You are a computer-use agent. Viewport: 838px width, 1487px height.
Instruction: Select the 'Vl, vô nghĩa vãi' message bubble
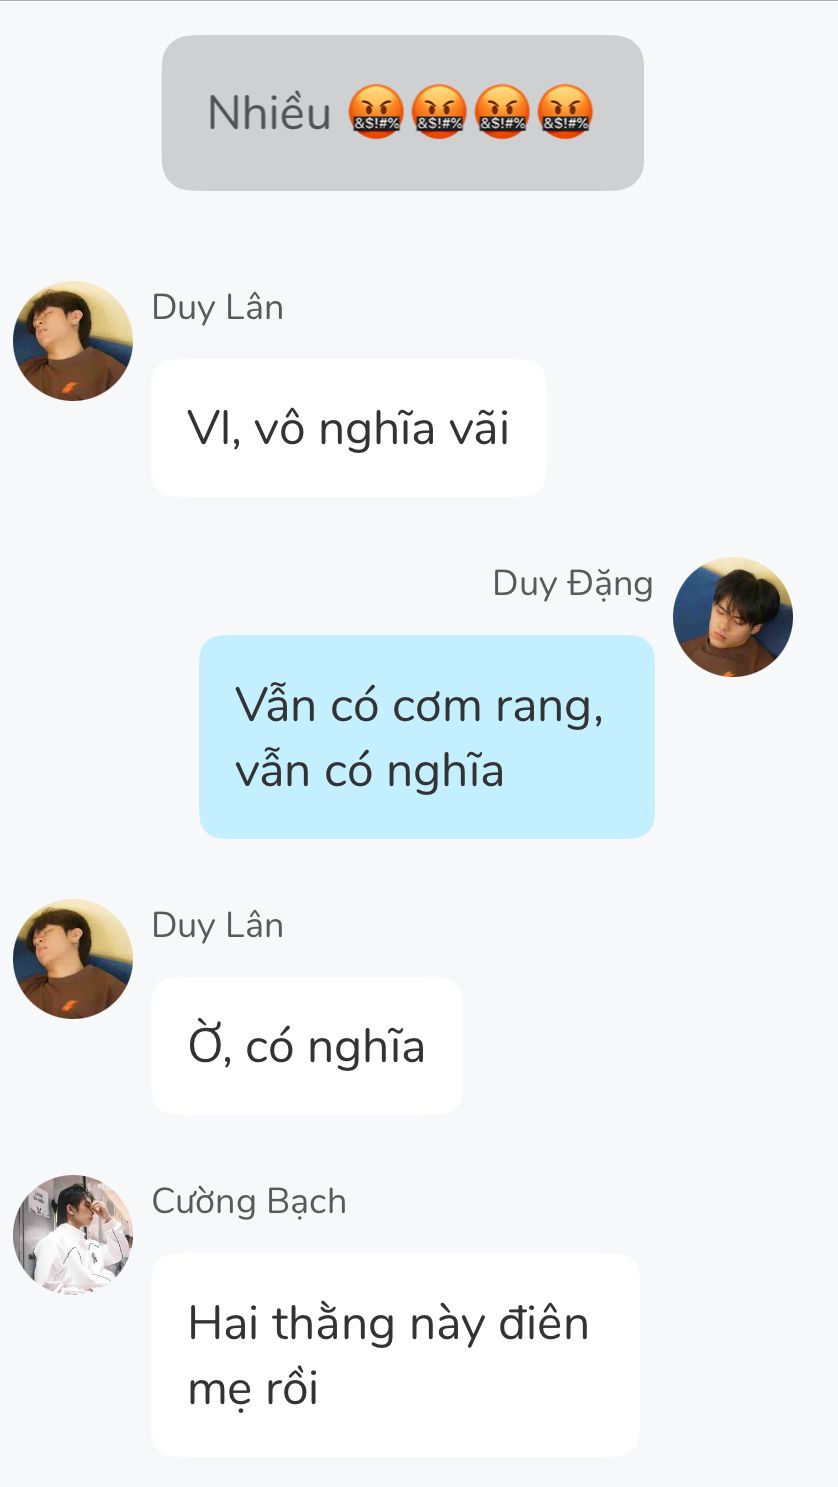click(x=349, y=428)
